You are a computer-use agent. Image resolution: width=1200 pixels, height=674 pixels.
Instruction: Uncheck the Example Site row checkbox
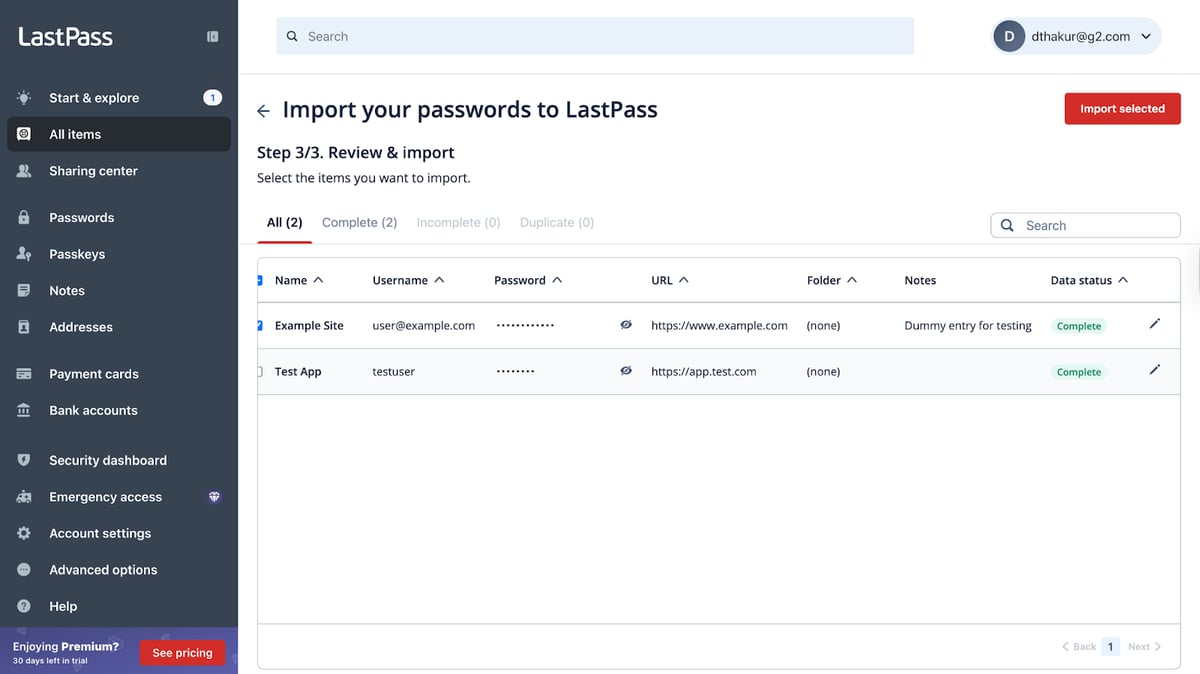260,325
